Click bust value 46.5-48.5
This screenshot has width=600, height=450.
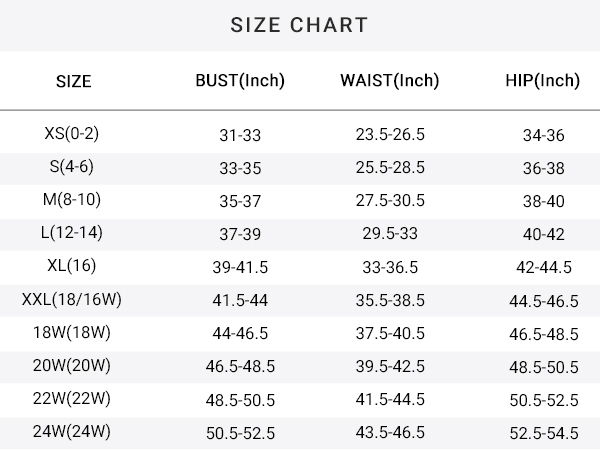tap(240, 366)
